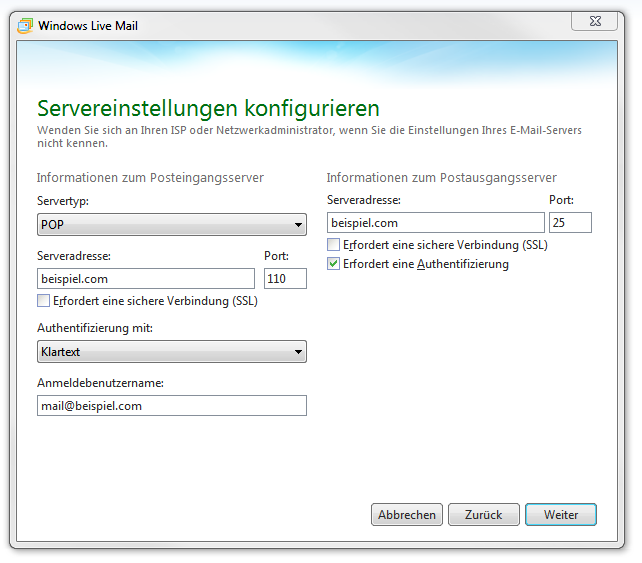This screenshot has height=563, width=642.
Task: Click the Servereinstellungen konfigurieren heading
Action: pyautogui.click(x=208, y=109)
